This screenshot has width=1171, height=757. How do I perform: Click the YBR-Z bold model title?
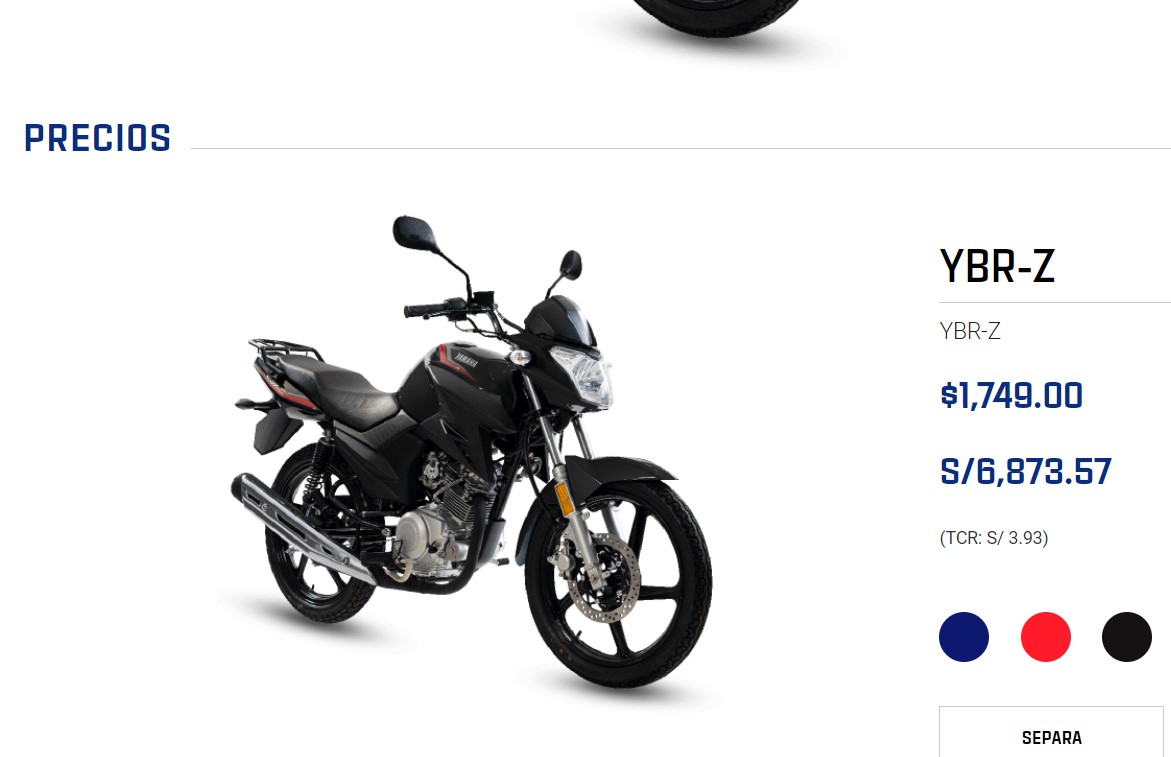[997, 266]
